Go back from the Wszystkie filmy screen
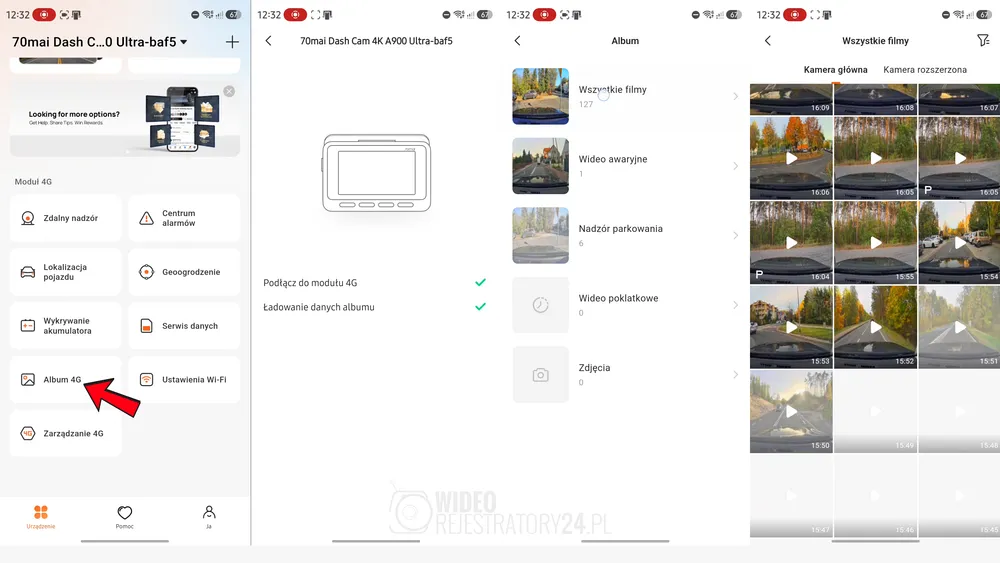This screenshot has width=1000, height=563. point(768,41)
